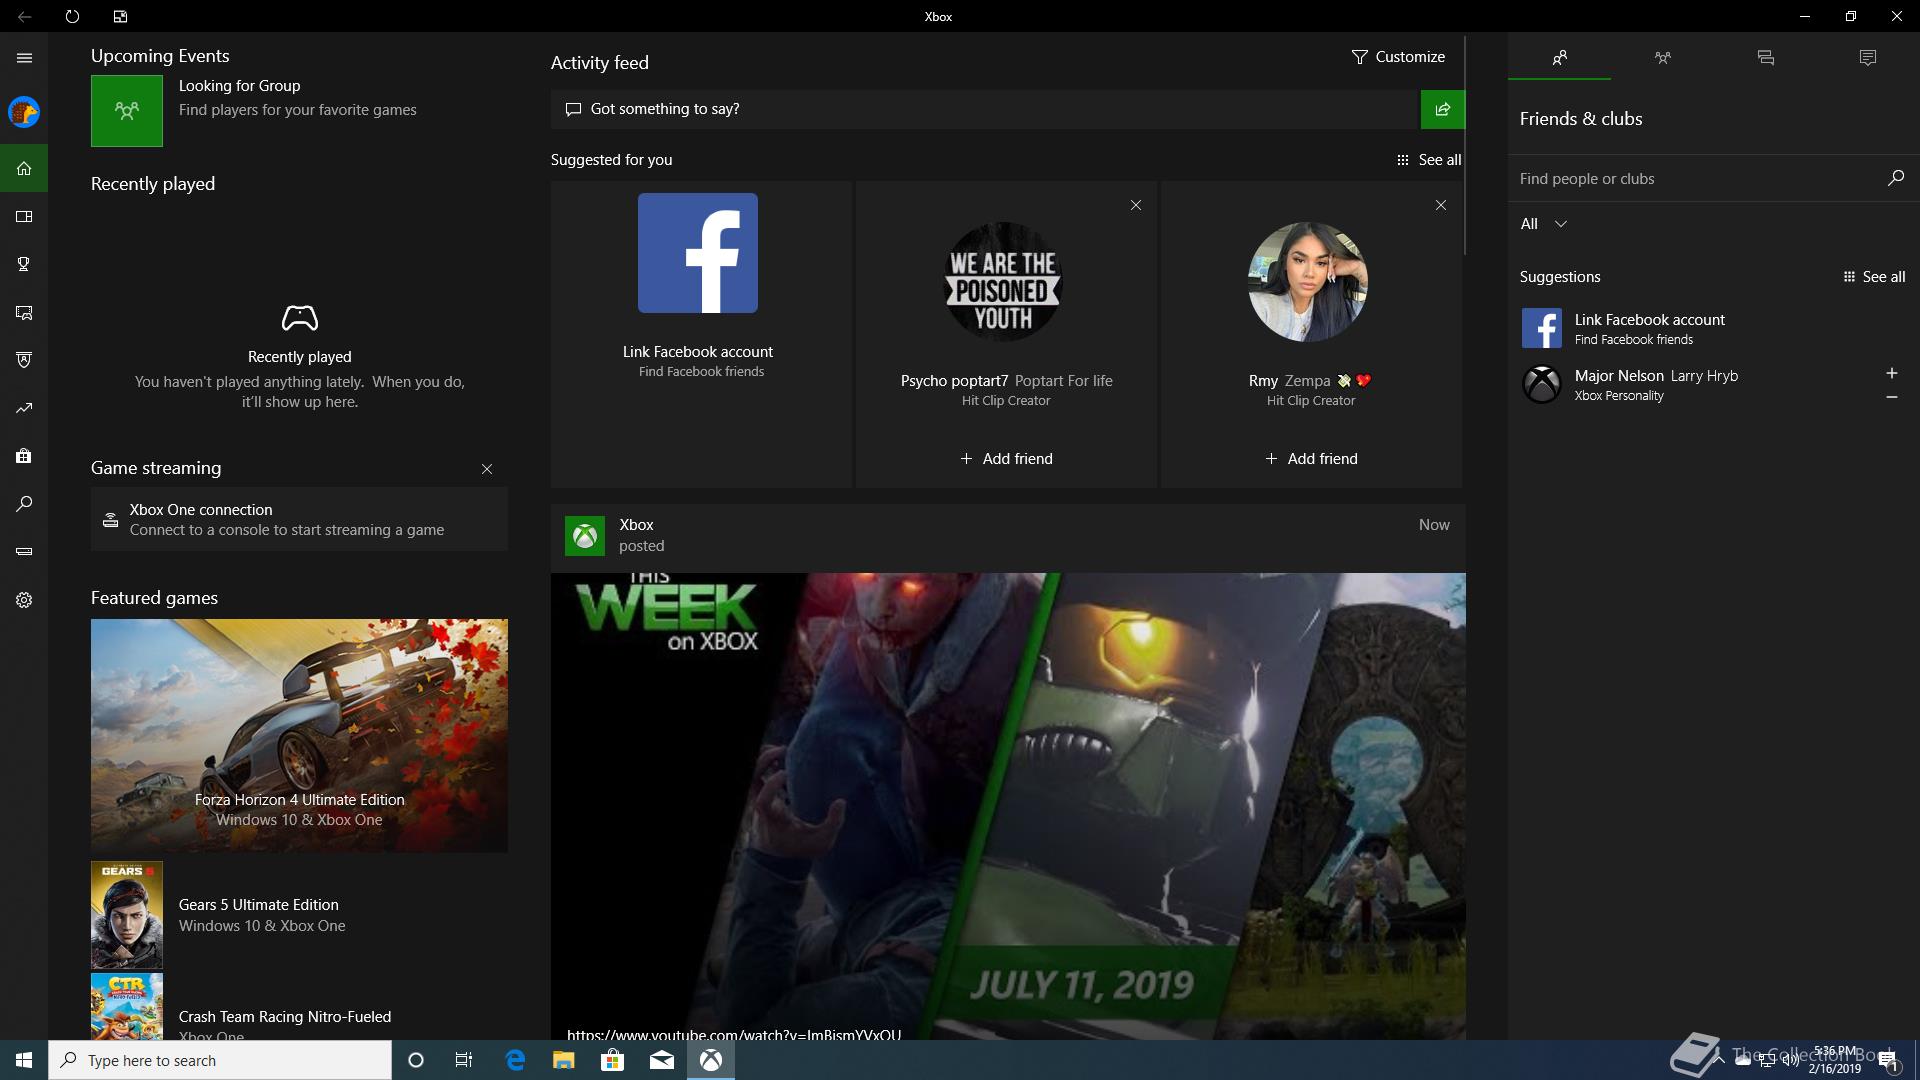The width and height of the screenshot is (1920, 1080).
Task: Open Trending sidebar icon
Action: (x=24, y=408)
